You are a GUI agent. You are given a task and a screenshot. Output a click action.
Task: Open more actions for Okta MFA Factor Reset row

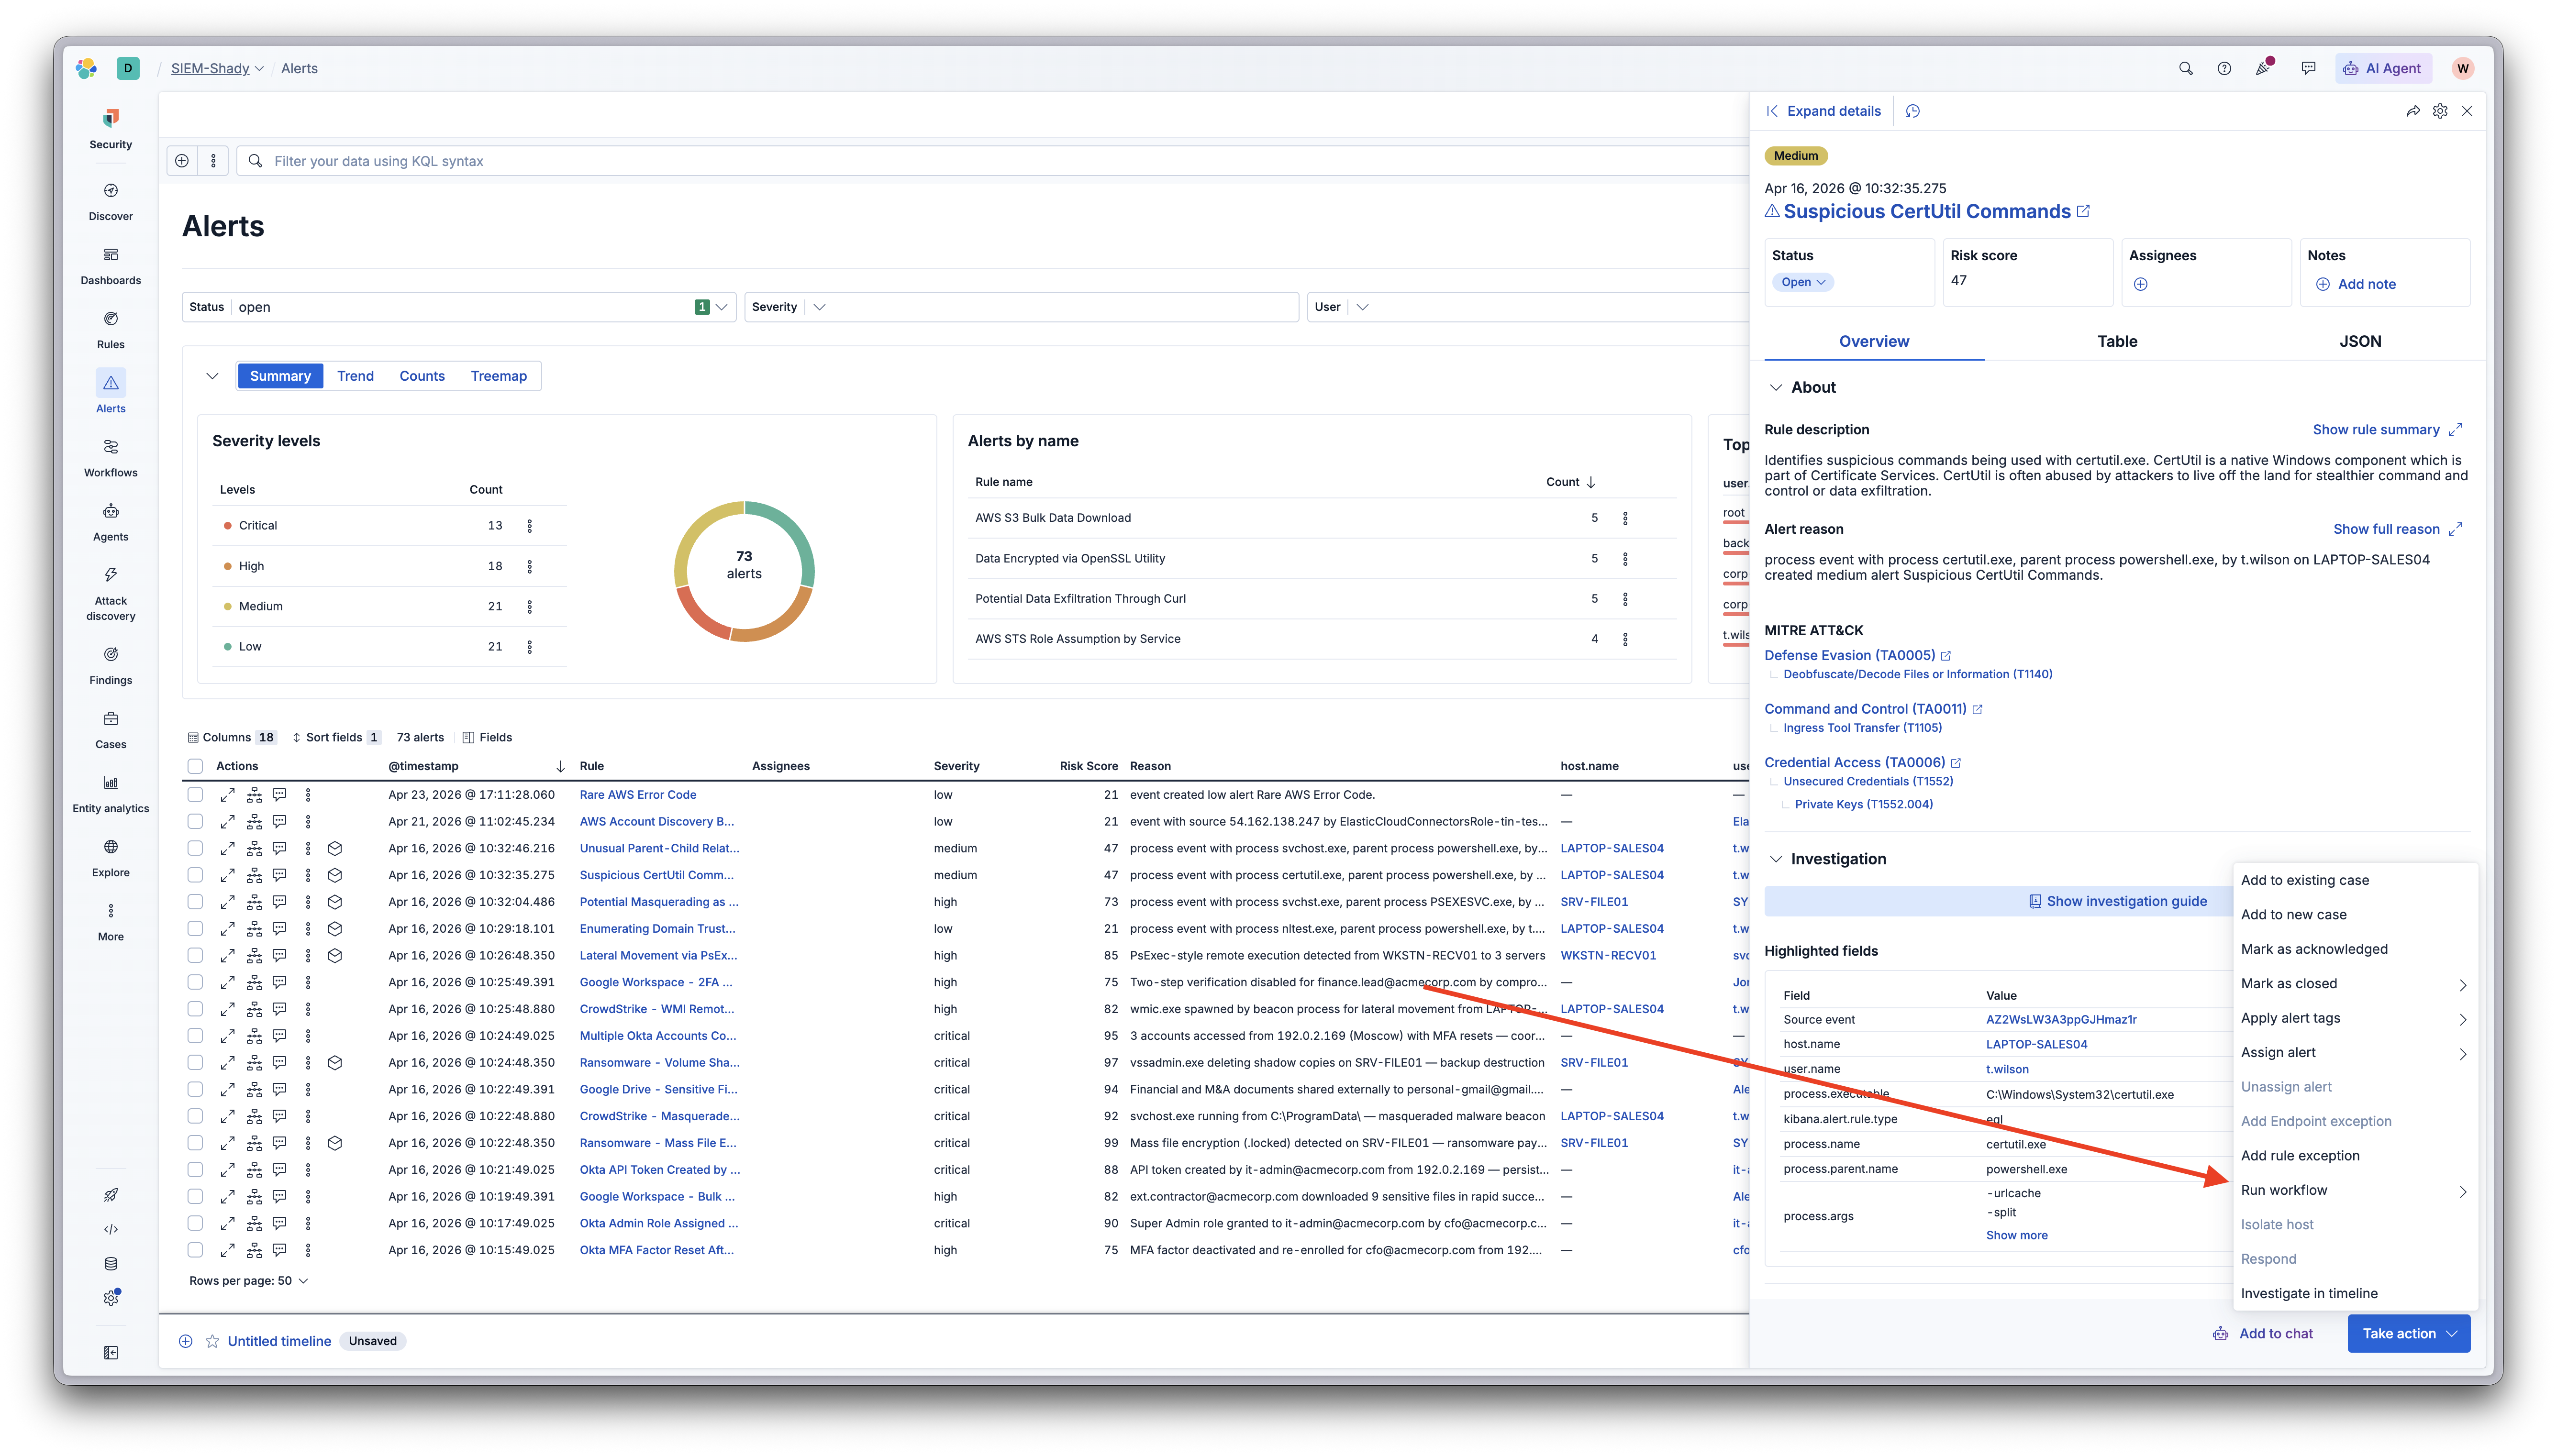click(308, 1250)
